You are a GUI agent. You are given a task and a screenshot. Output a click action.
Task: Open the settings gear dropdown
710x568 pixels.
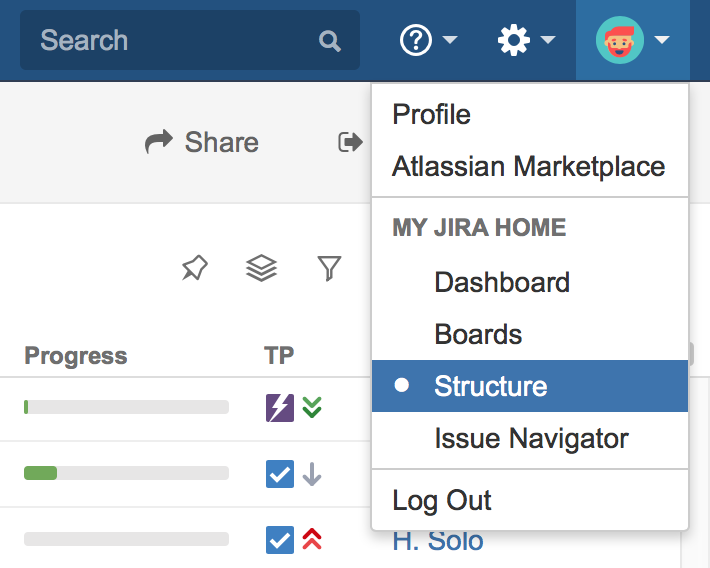(x=526, y=41)
